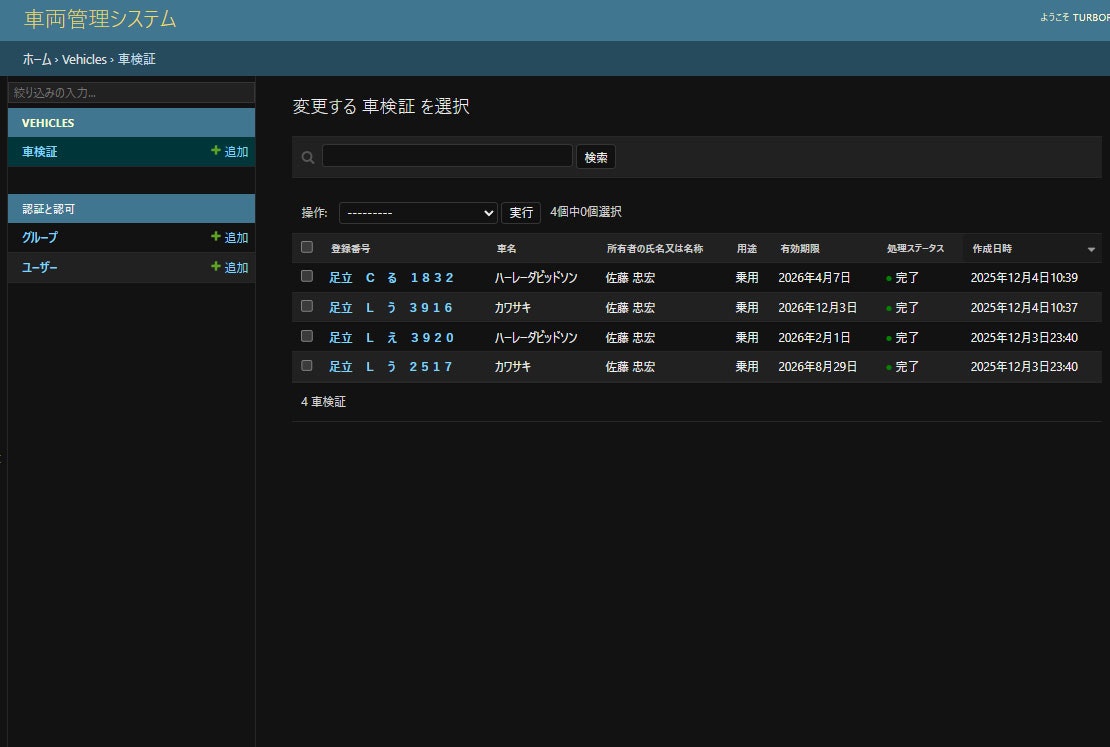This screenshot has width=1110, height=747.
Task: Click the 4個中0個選択 selection counter
Action: coord(586,212)
